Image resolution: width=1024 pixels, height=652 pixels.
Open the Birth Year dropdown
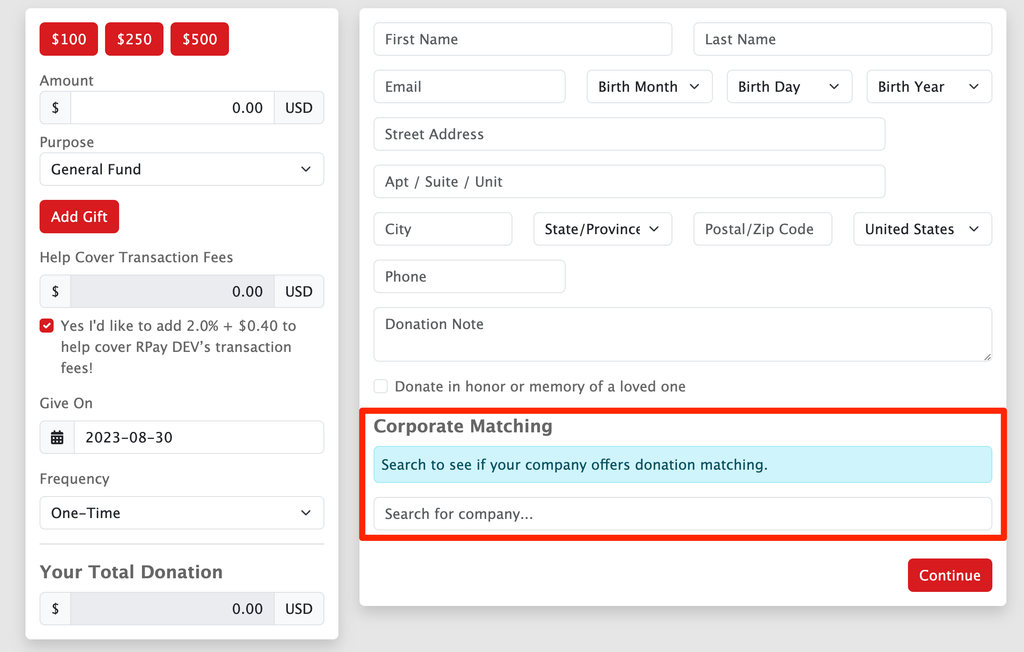click(929, 87)
